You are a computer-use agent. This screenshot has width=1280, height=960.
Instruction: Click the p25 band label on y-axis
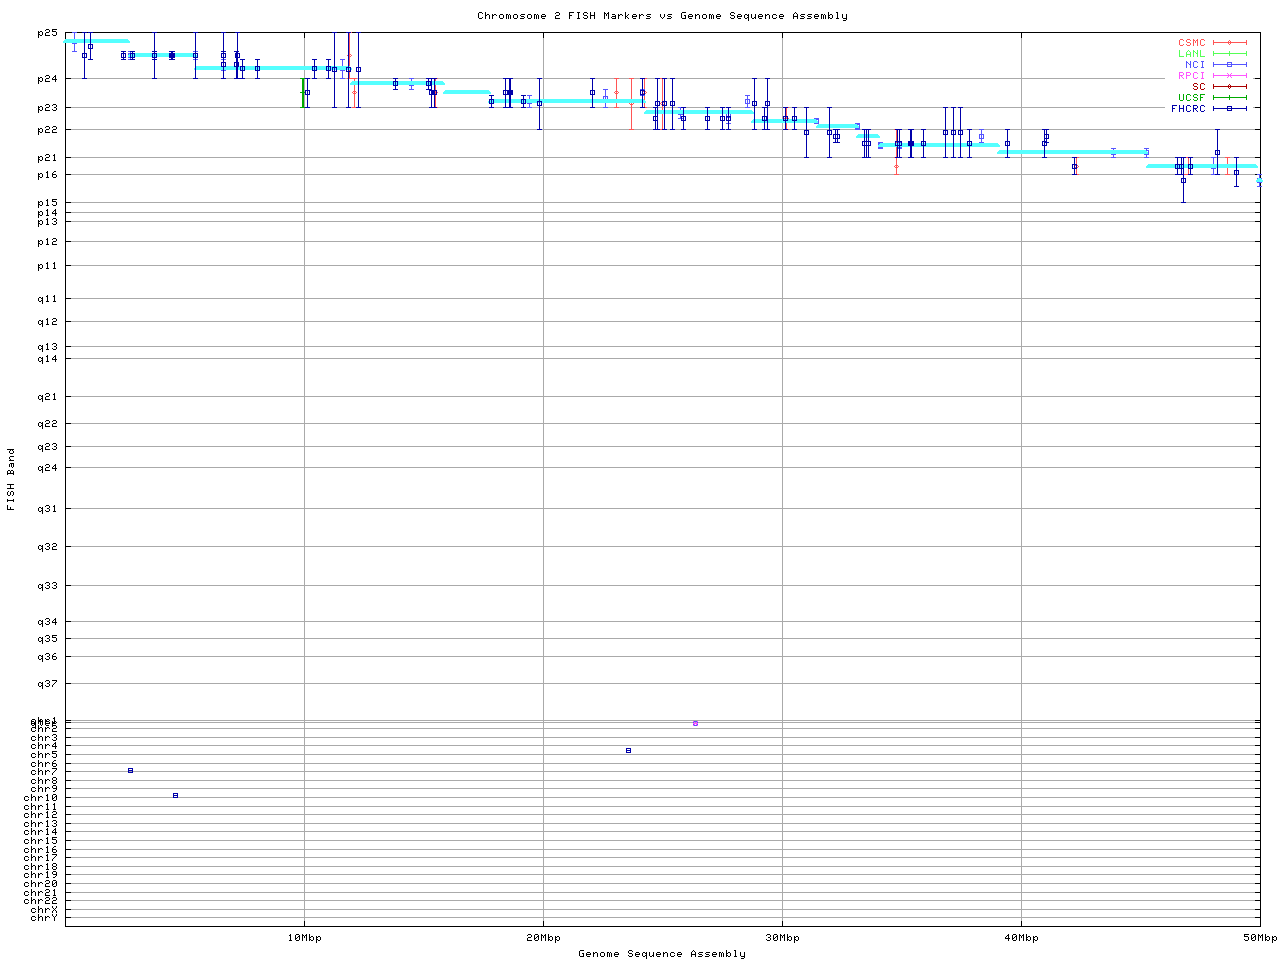tap(47, 33)
